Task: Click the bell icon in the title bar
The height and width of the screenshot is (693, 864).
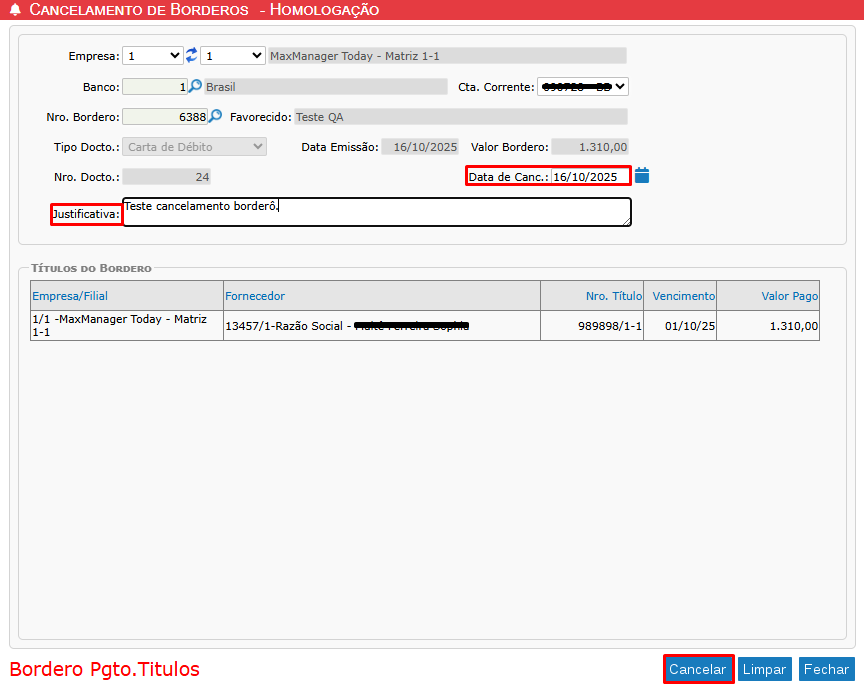Action: 15,10
